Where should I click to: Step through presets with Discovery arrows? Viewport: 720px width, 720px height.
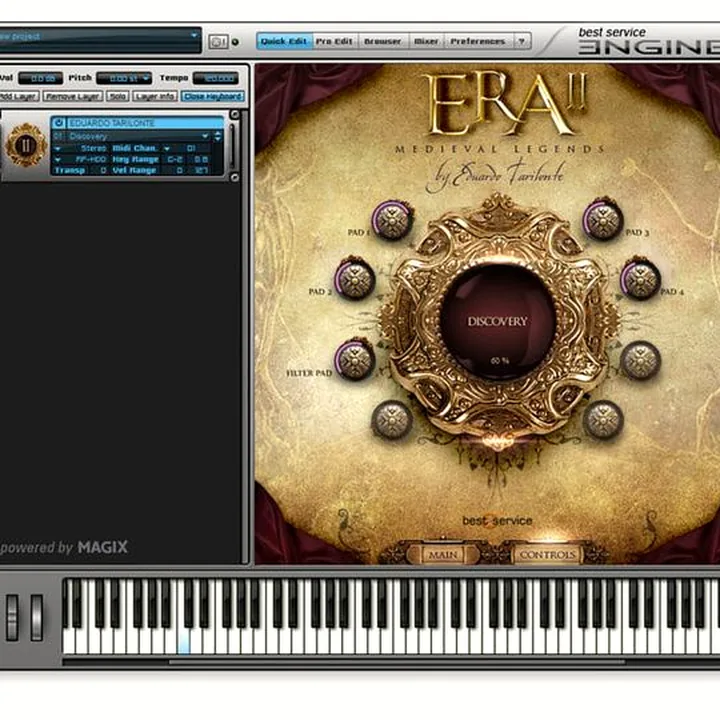[x=218, y=136]
